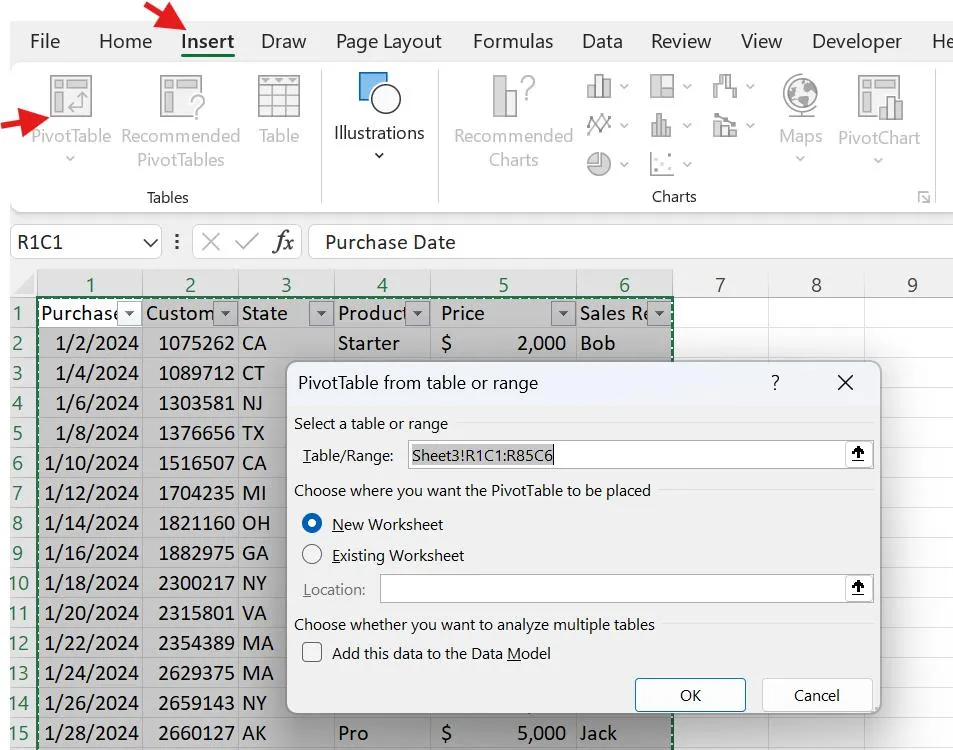Select the New Worksheet radio option
Screen dimensions: 953x750
pos(312,523)
